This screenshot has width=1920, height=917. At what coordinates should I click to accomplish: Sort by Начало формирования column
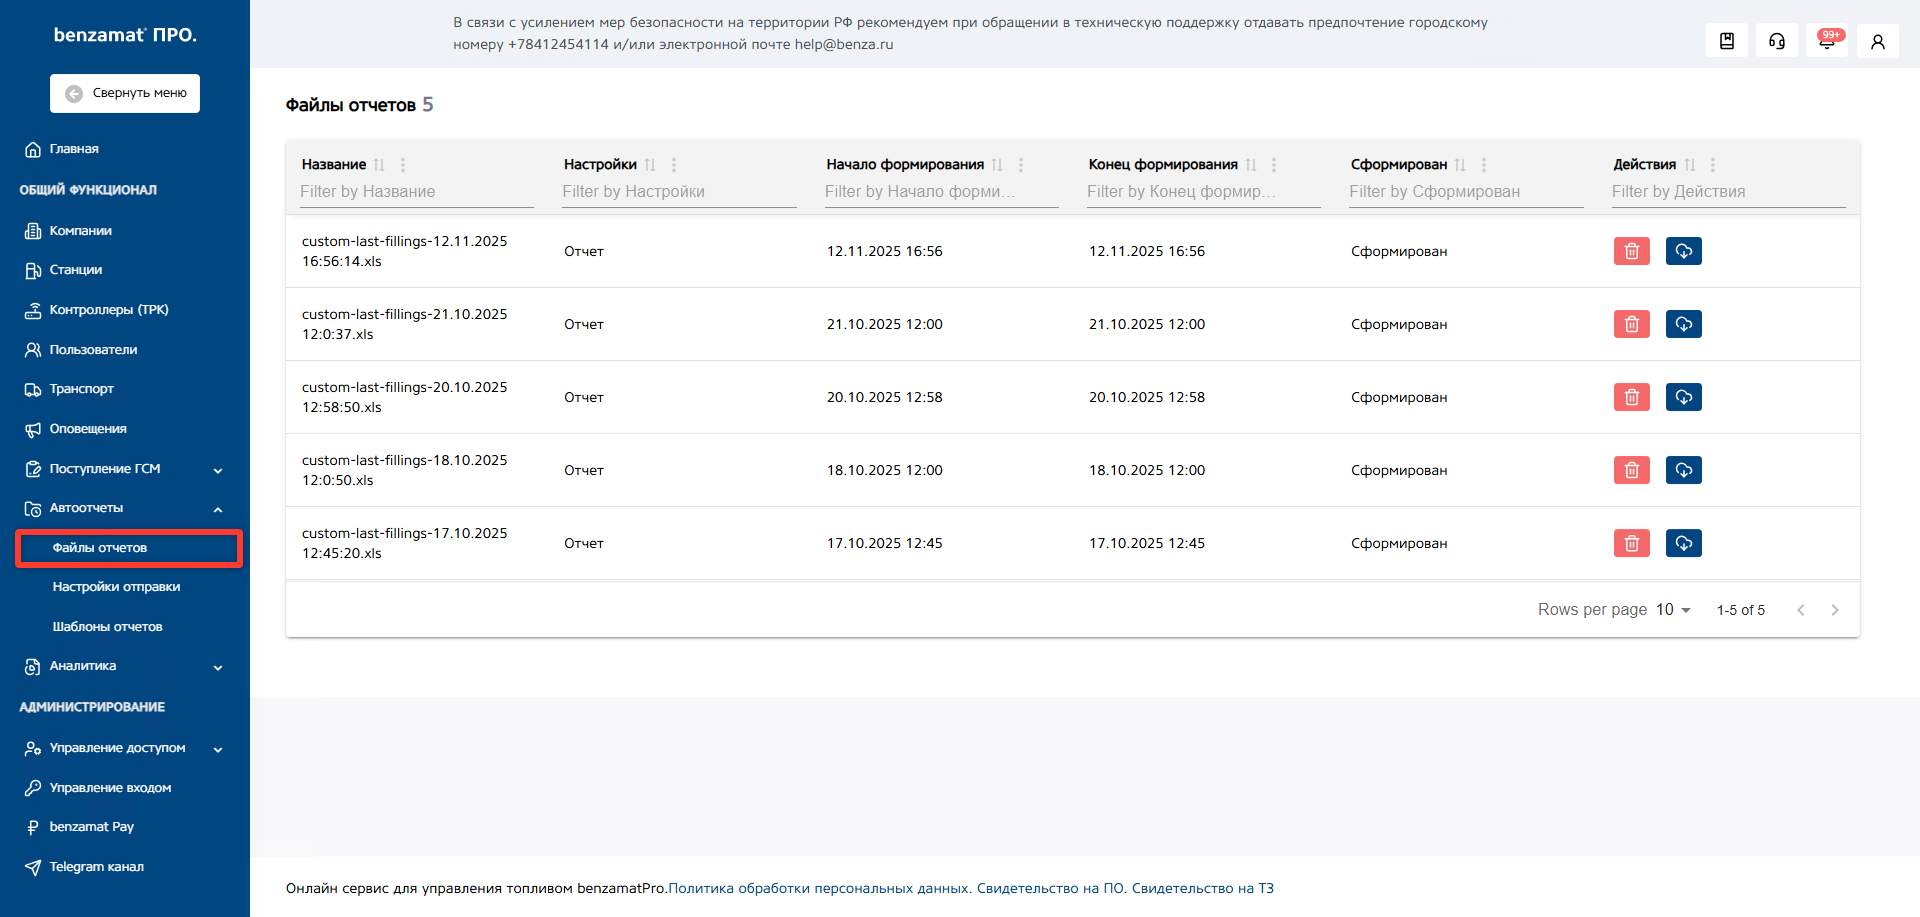pyautogui.click(x=997, y=165)
